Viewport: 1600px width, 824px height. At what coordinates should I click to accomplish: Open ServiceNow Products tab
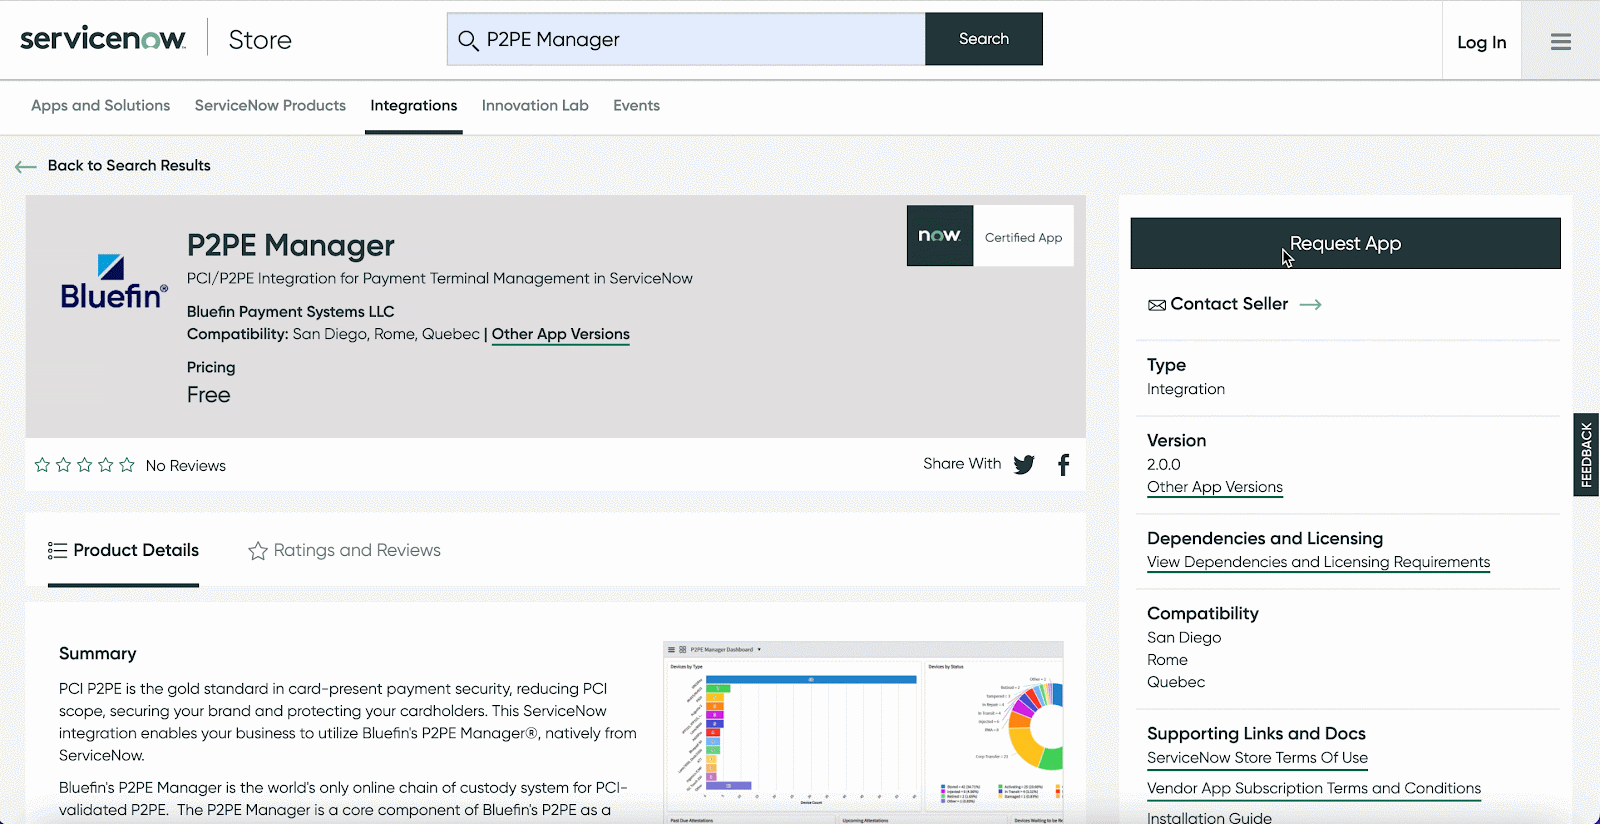tap(270, 105)
